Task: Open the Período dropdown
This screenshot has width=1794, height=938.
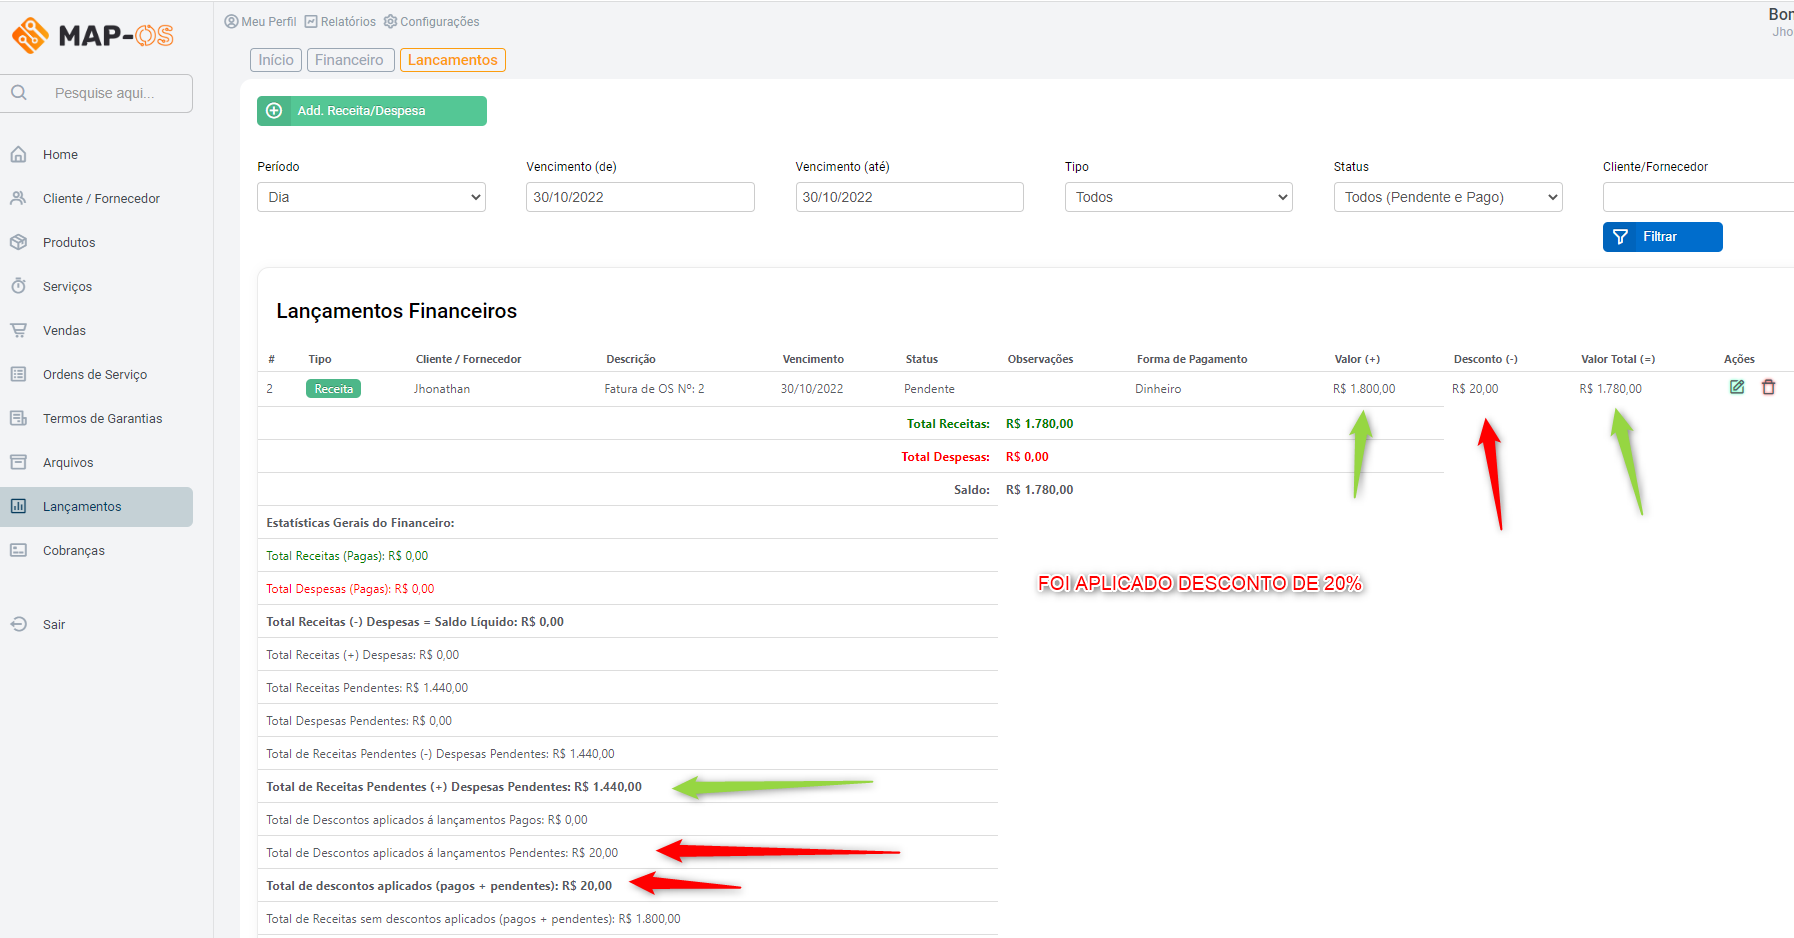Action: [x=371, y=197]
